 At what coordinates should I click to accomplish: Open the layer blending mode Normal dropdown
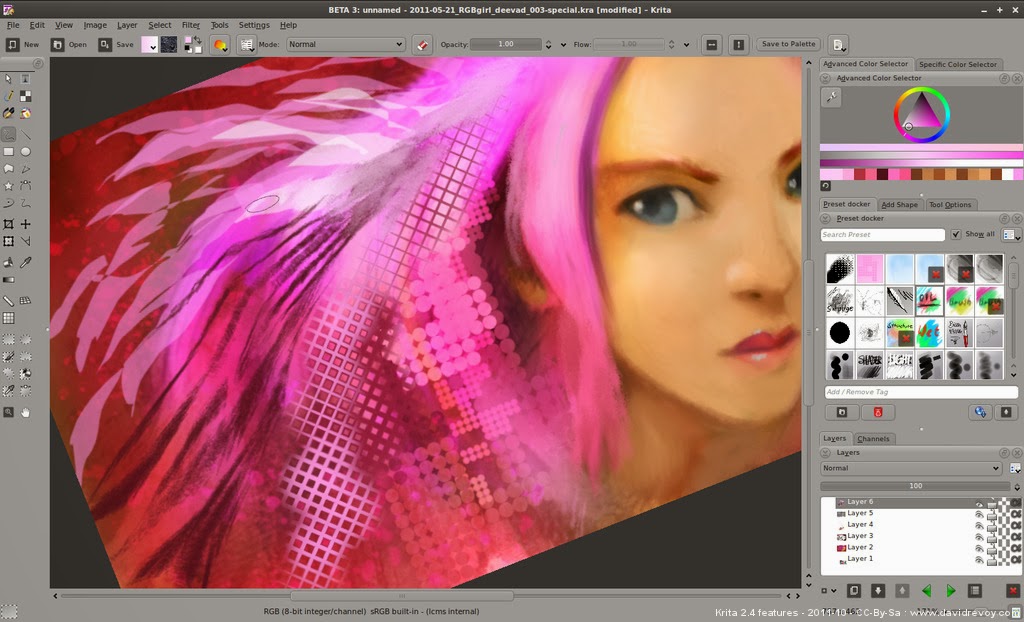tap(910, 467)
